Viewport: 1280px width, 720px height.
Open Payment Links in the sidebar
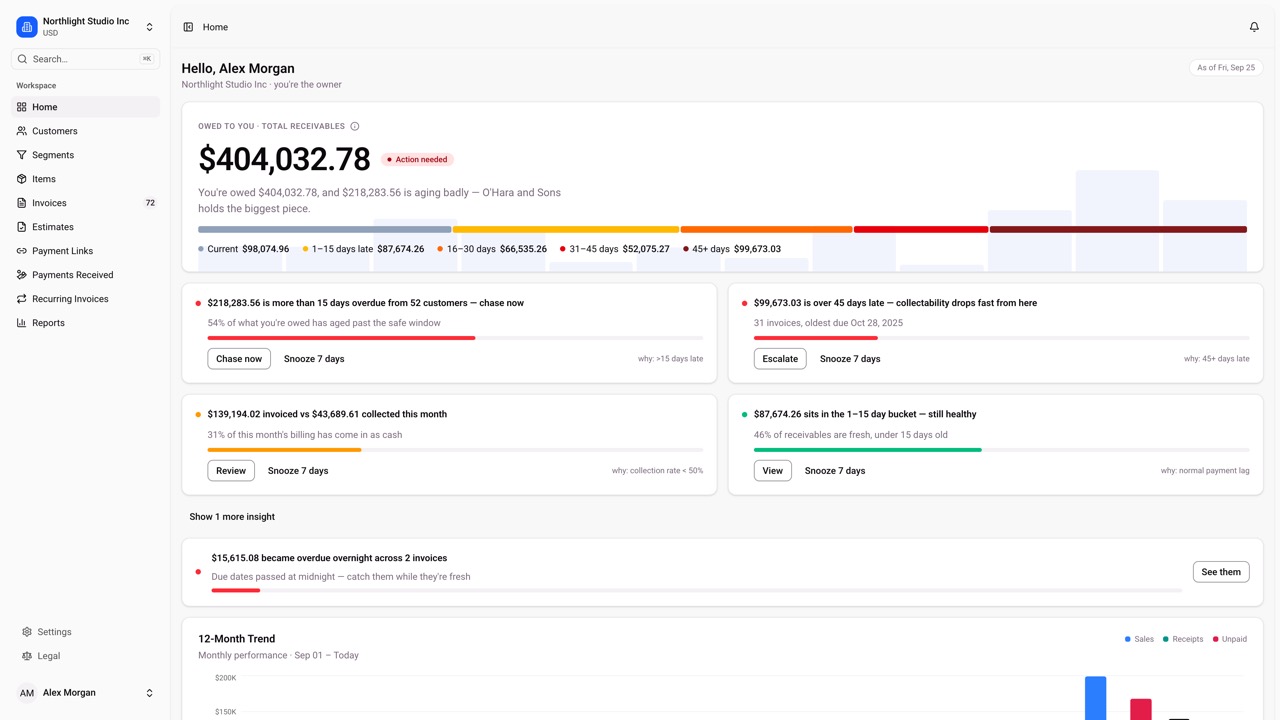click(86, 251)
